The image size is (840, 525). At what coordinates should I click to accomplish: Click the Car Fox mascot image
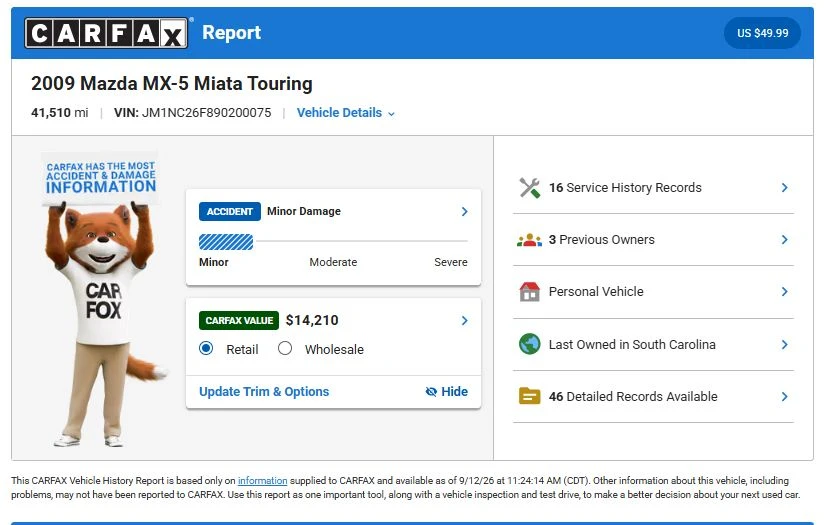105,301
